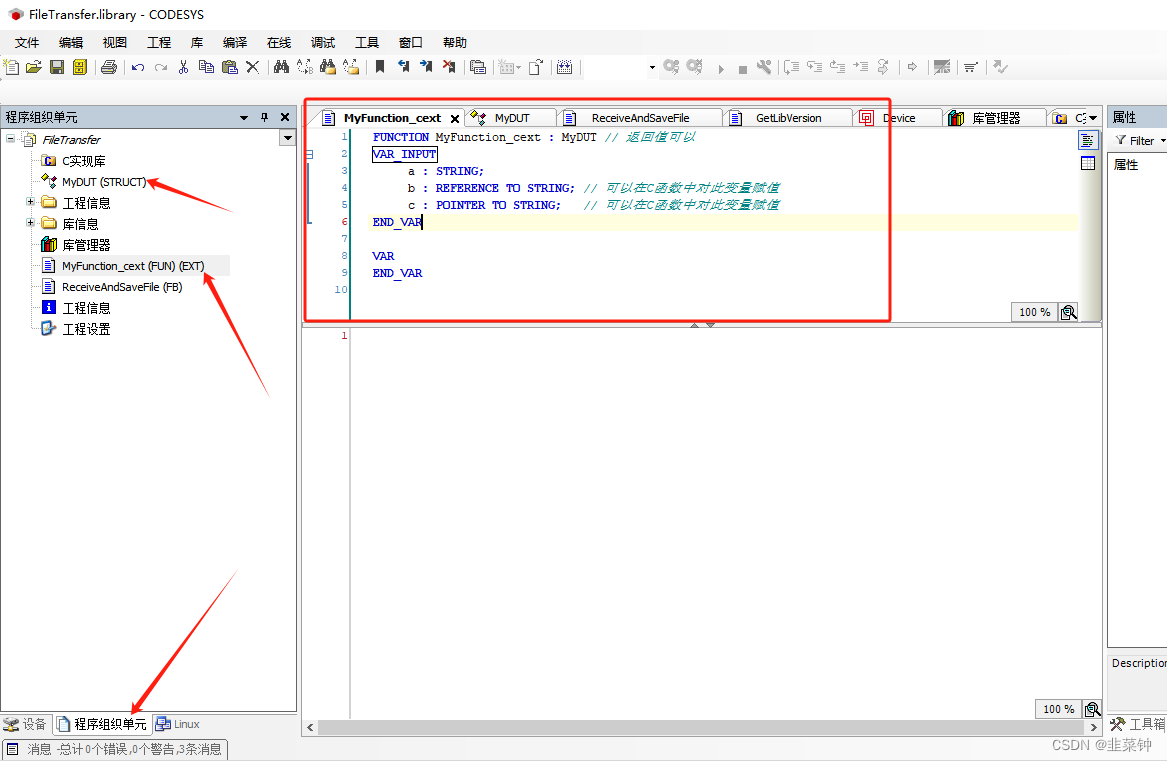This screenshot has height=761, width=1167.
Task: Expand the 工程信息 folder in the tree
Action: pos(31,202)
